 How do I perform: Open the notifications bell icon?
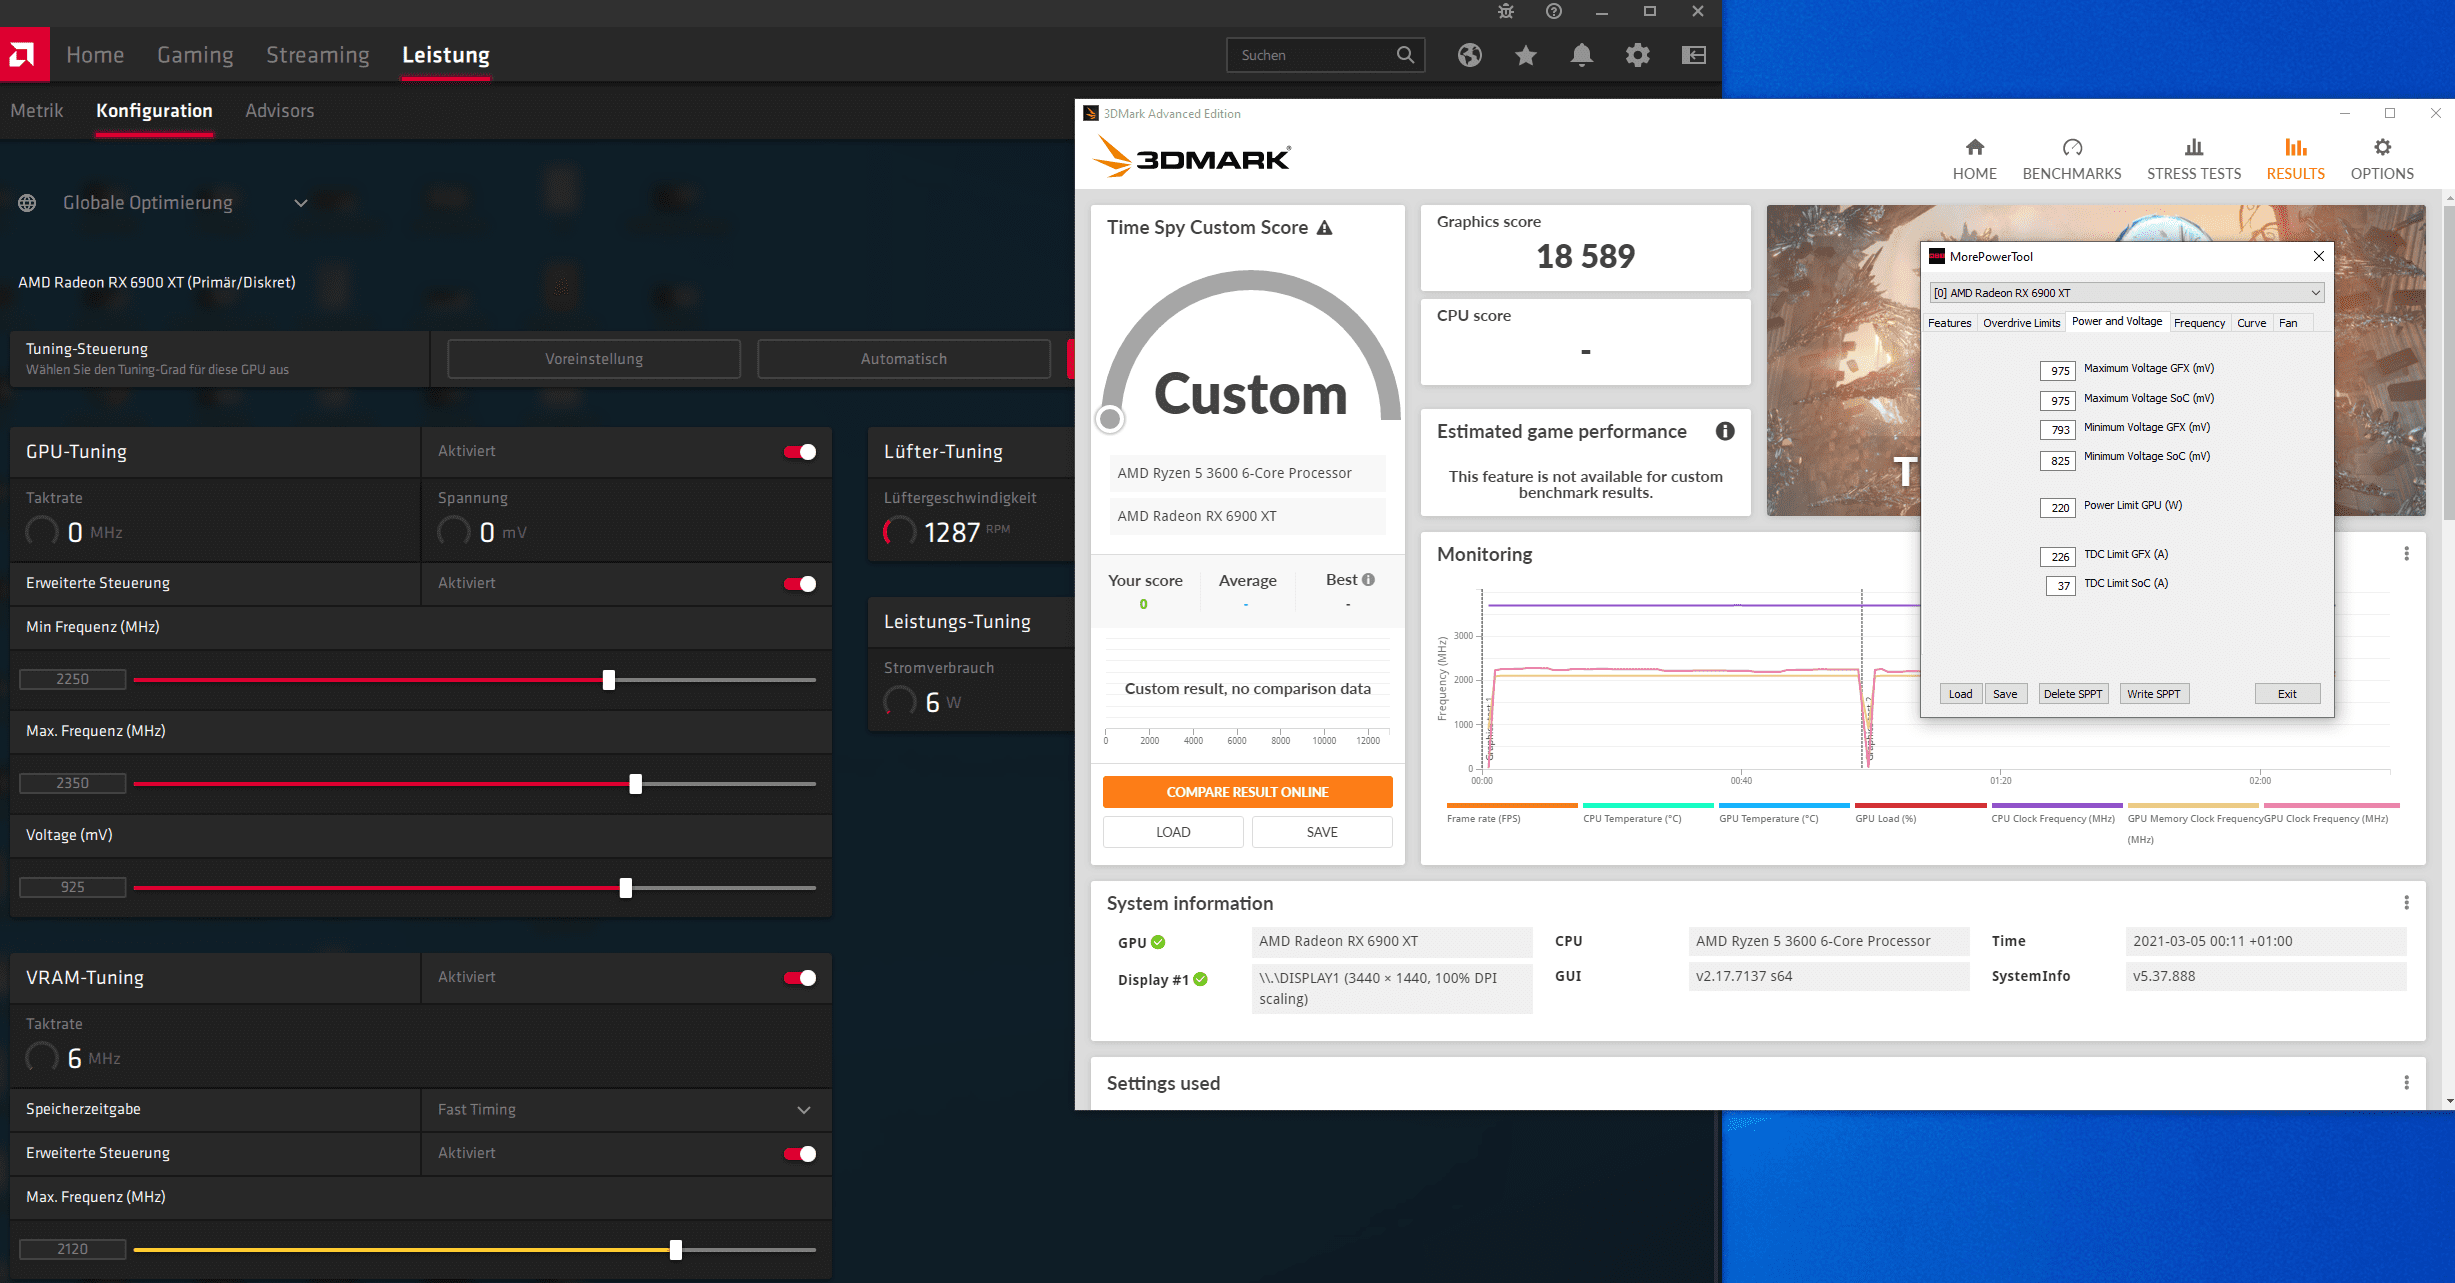(x=1581, y=55)
